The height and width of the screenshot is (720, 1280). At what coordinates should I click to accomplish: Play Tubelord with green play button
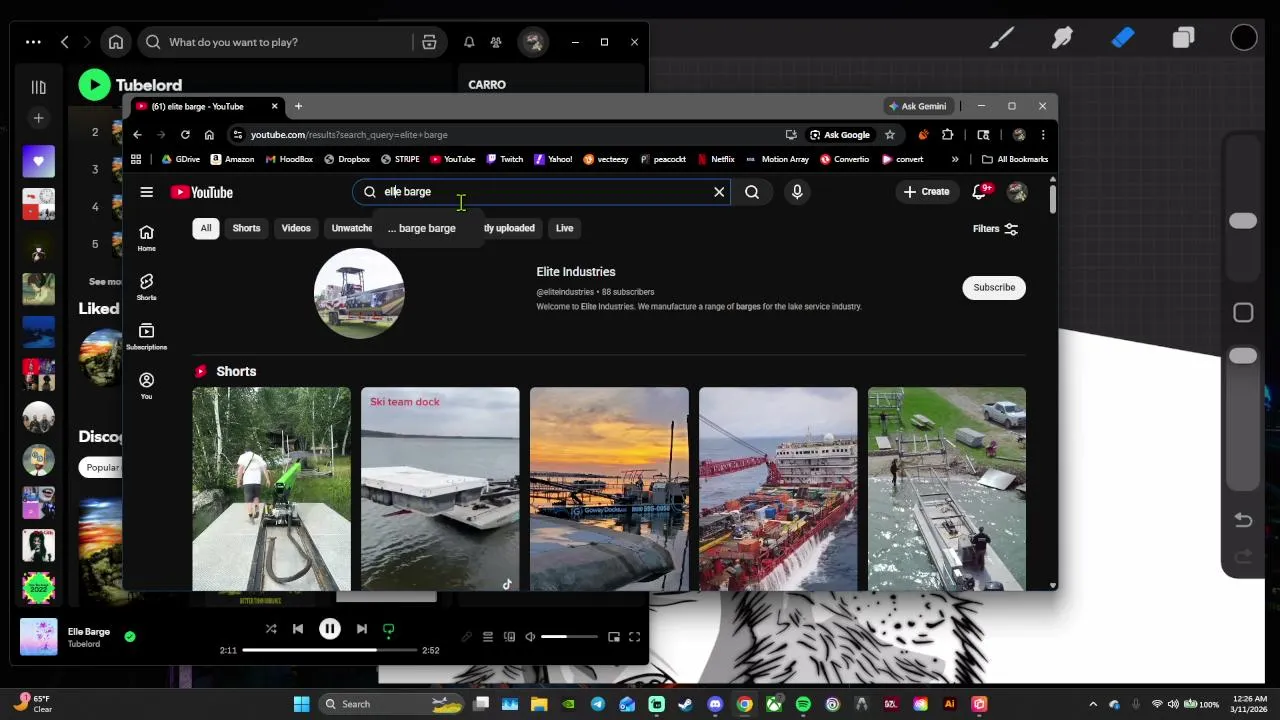[94, 85]
